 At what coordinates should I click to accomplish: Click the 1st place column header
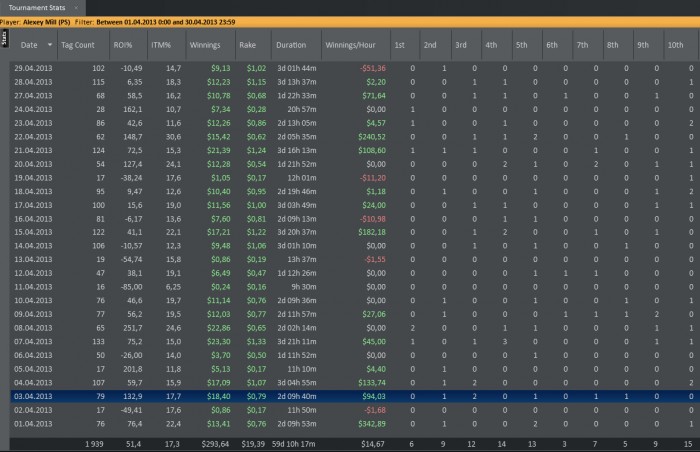click(399, 45)
